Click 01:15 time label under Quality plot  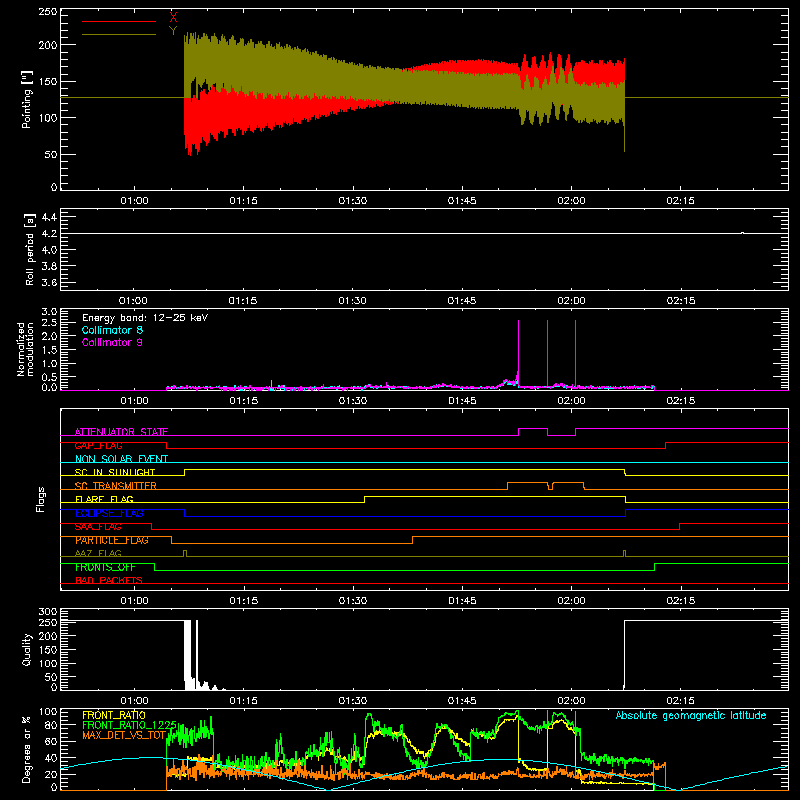(243, 701)
